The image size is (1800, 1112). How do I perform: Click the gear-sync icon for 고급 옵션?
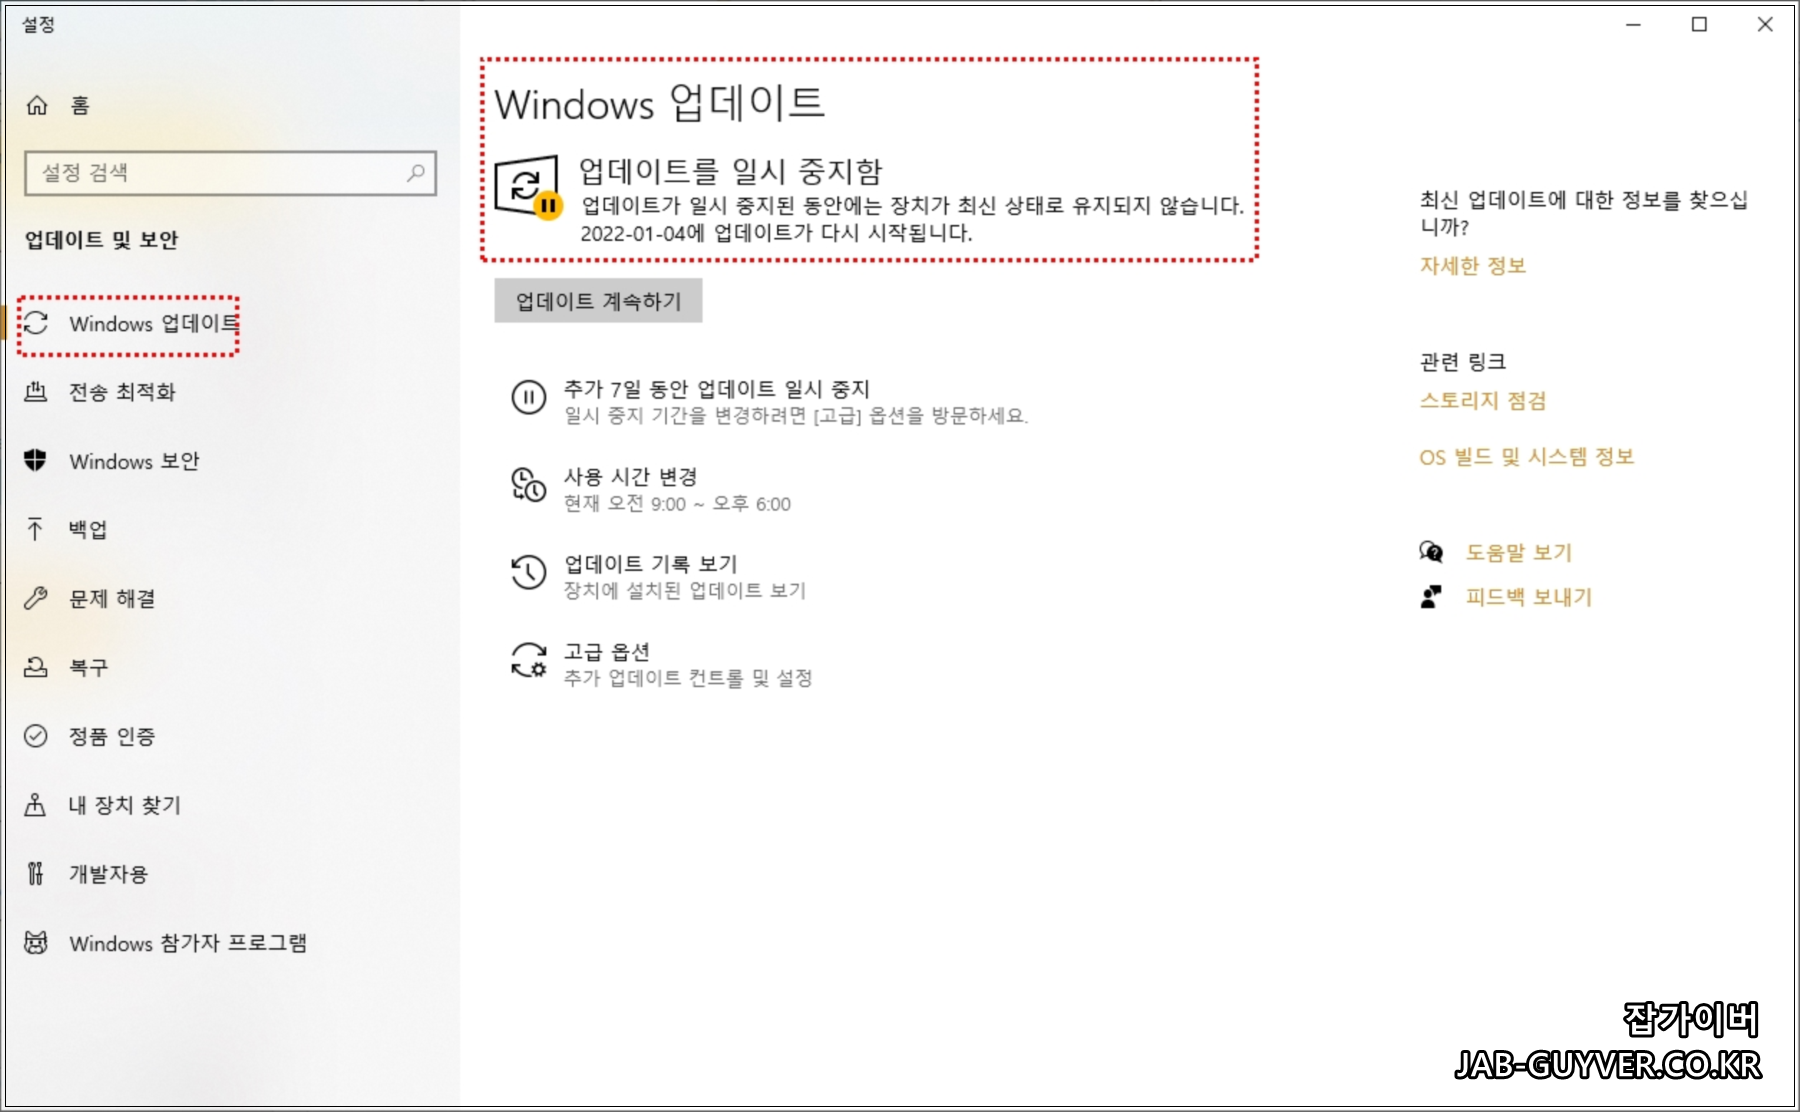tap(529, 661)
